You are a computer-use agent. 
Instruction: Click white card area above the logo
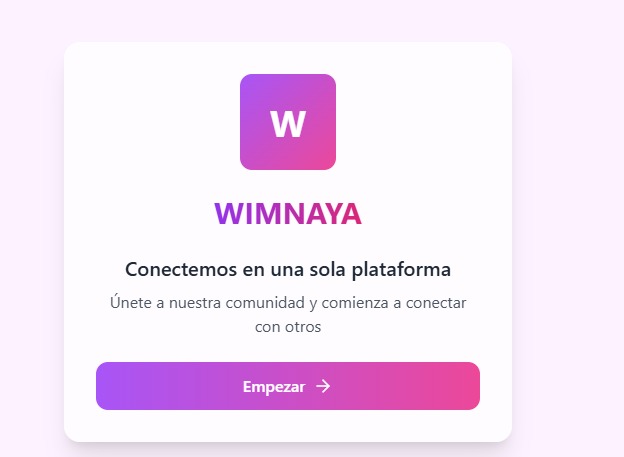[x=288, y=58]
